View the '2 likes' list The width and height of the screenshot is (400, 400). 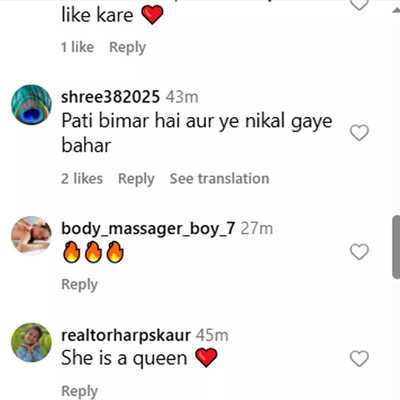point(82,178)
